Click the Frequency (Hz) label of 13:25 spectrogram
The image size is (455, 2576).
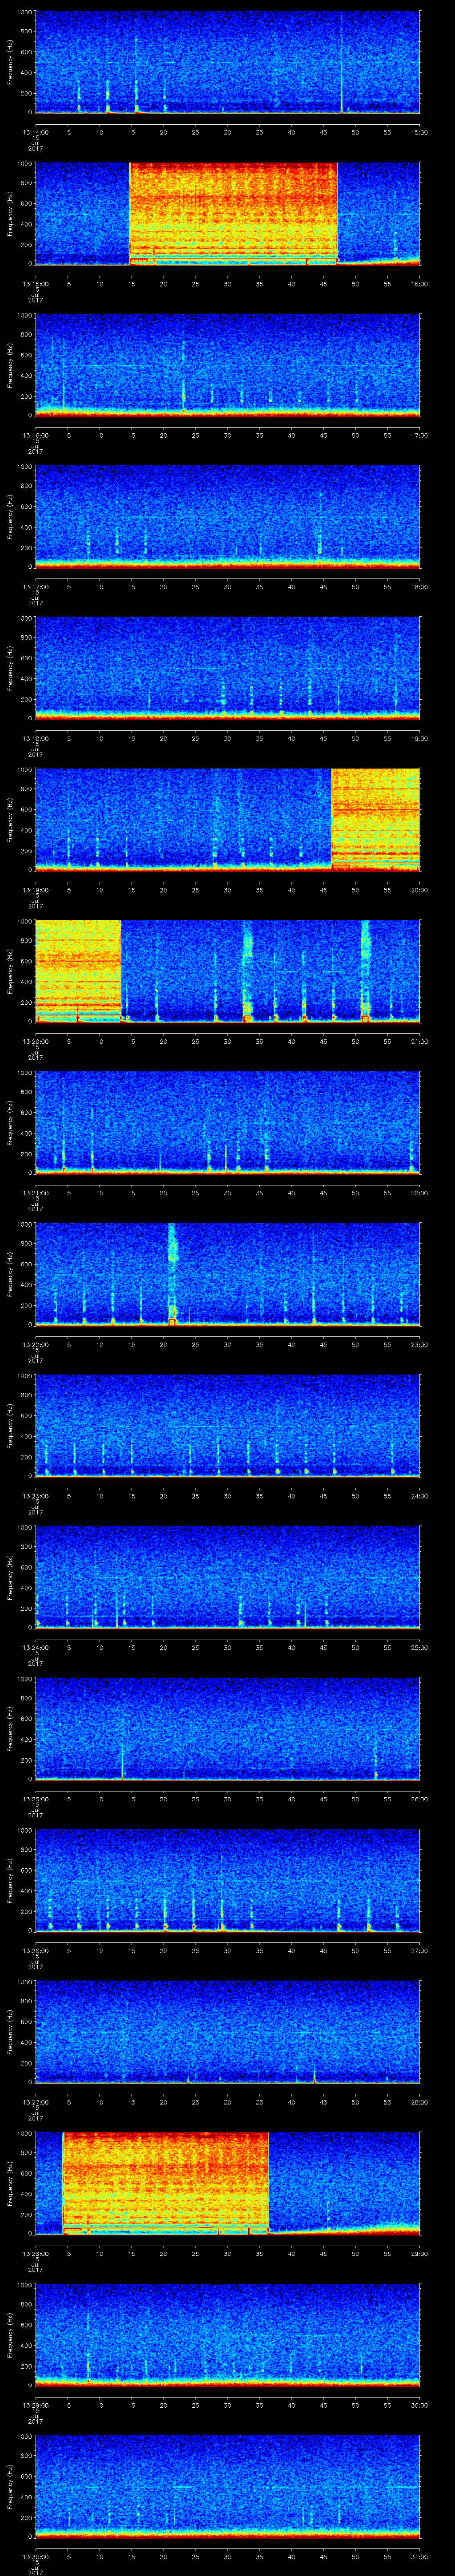pyautogui.click(x=10, y=1727)
